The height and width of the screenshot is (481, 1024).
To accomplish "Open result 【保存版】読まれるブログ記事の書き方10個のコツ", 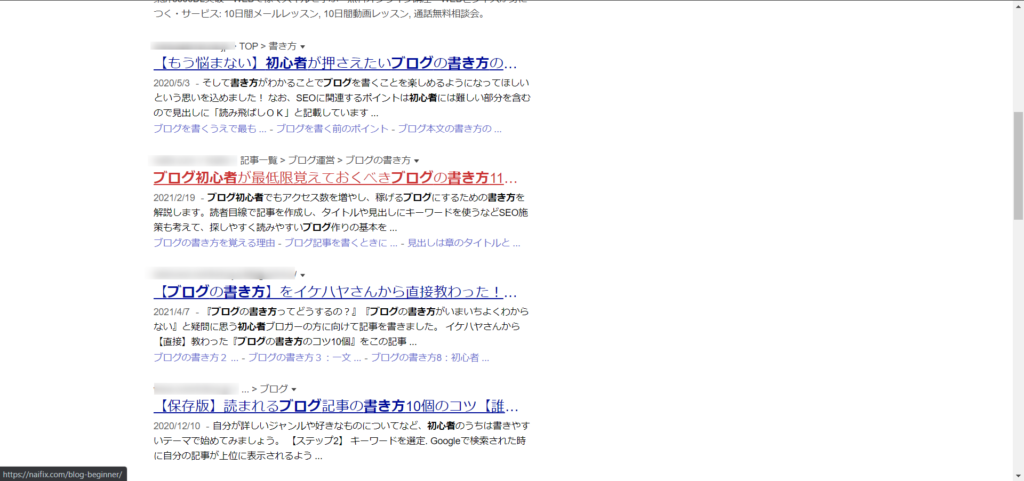I will pyautogui.click(x=336, y=406).
